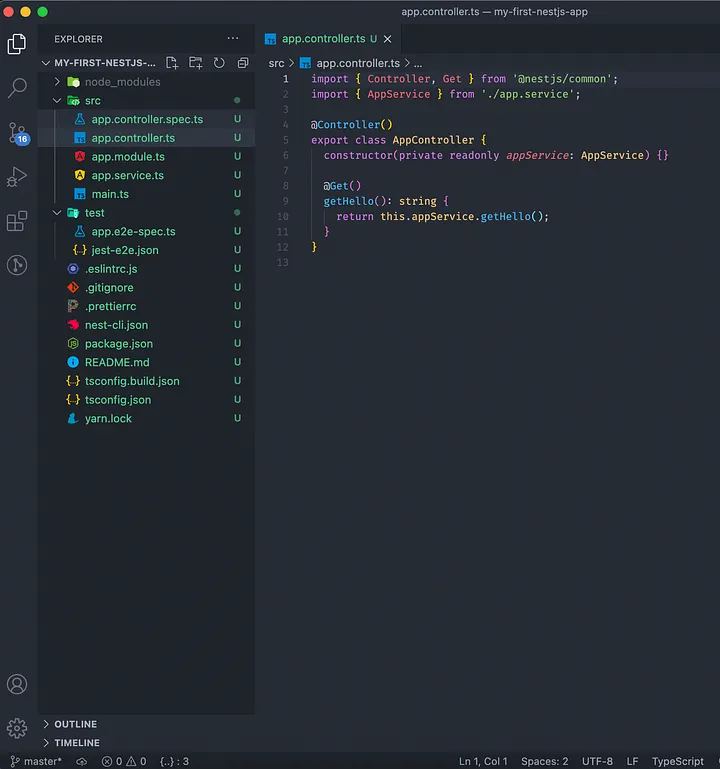The height and width of the screenshot is (769, 720).
Task: Open the Search view in activity bar
Action: 17,88
